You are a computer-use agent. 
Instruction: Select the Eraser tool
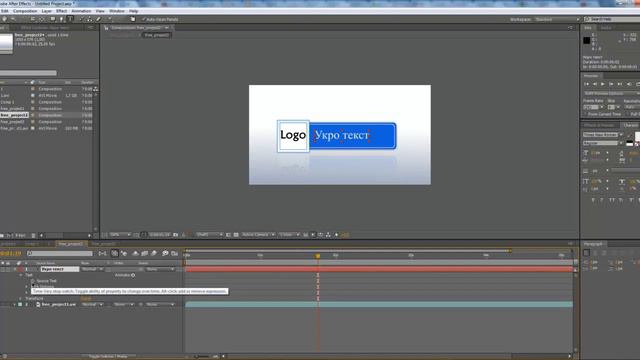click(x=98, y=19)
